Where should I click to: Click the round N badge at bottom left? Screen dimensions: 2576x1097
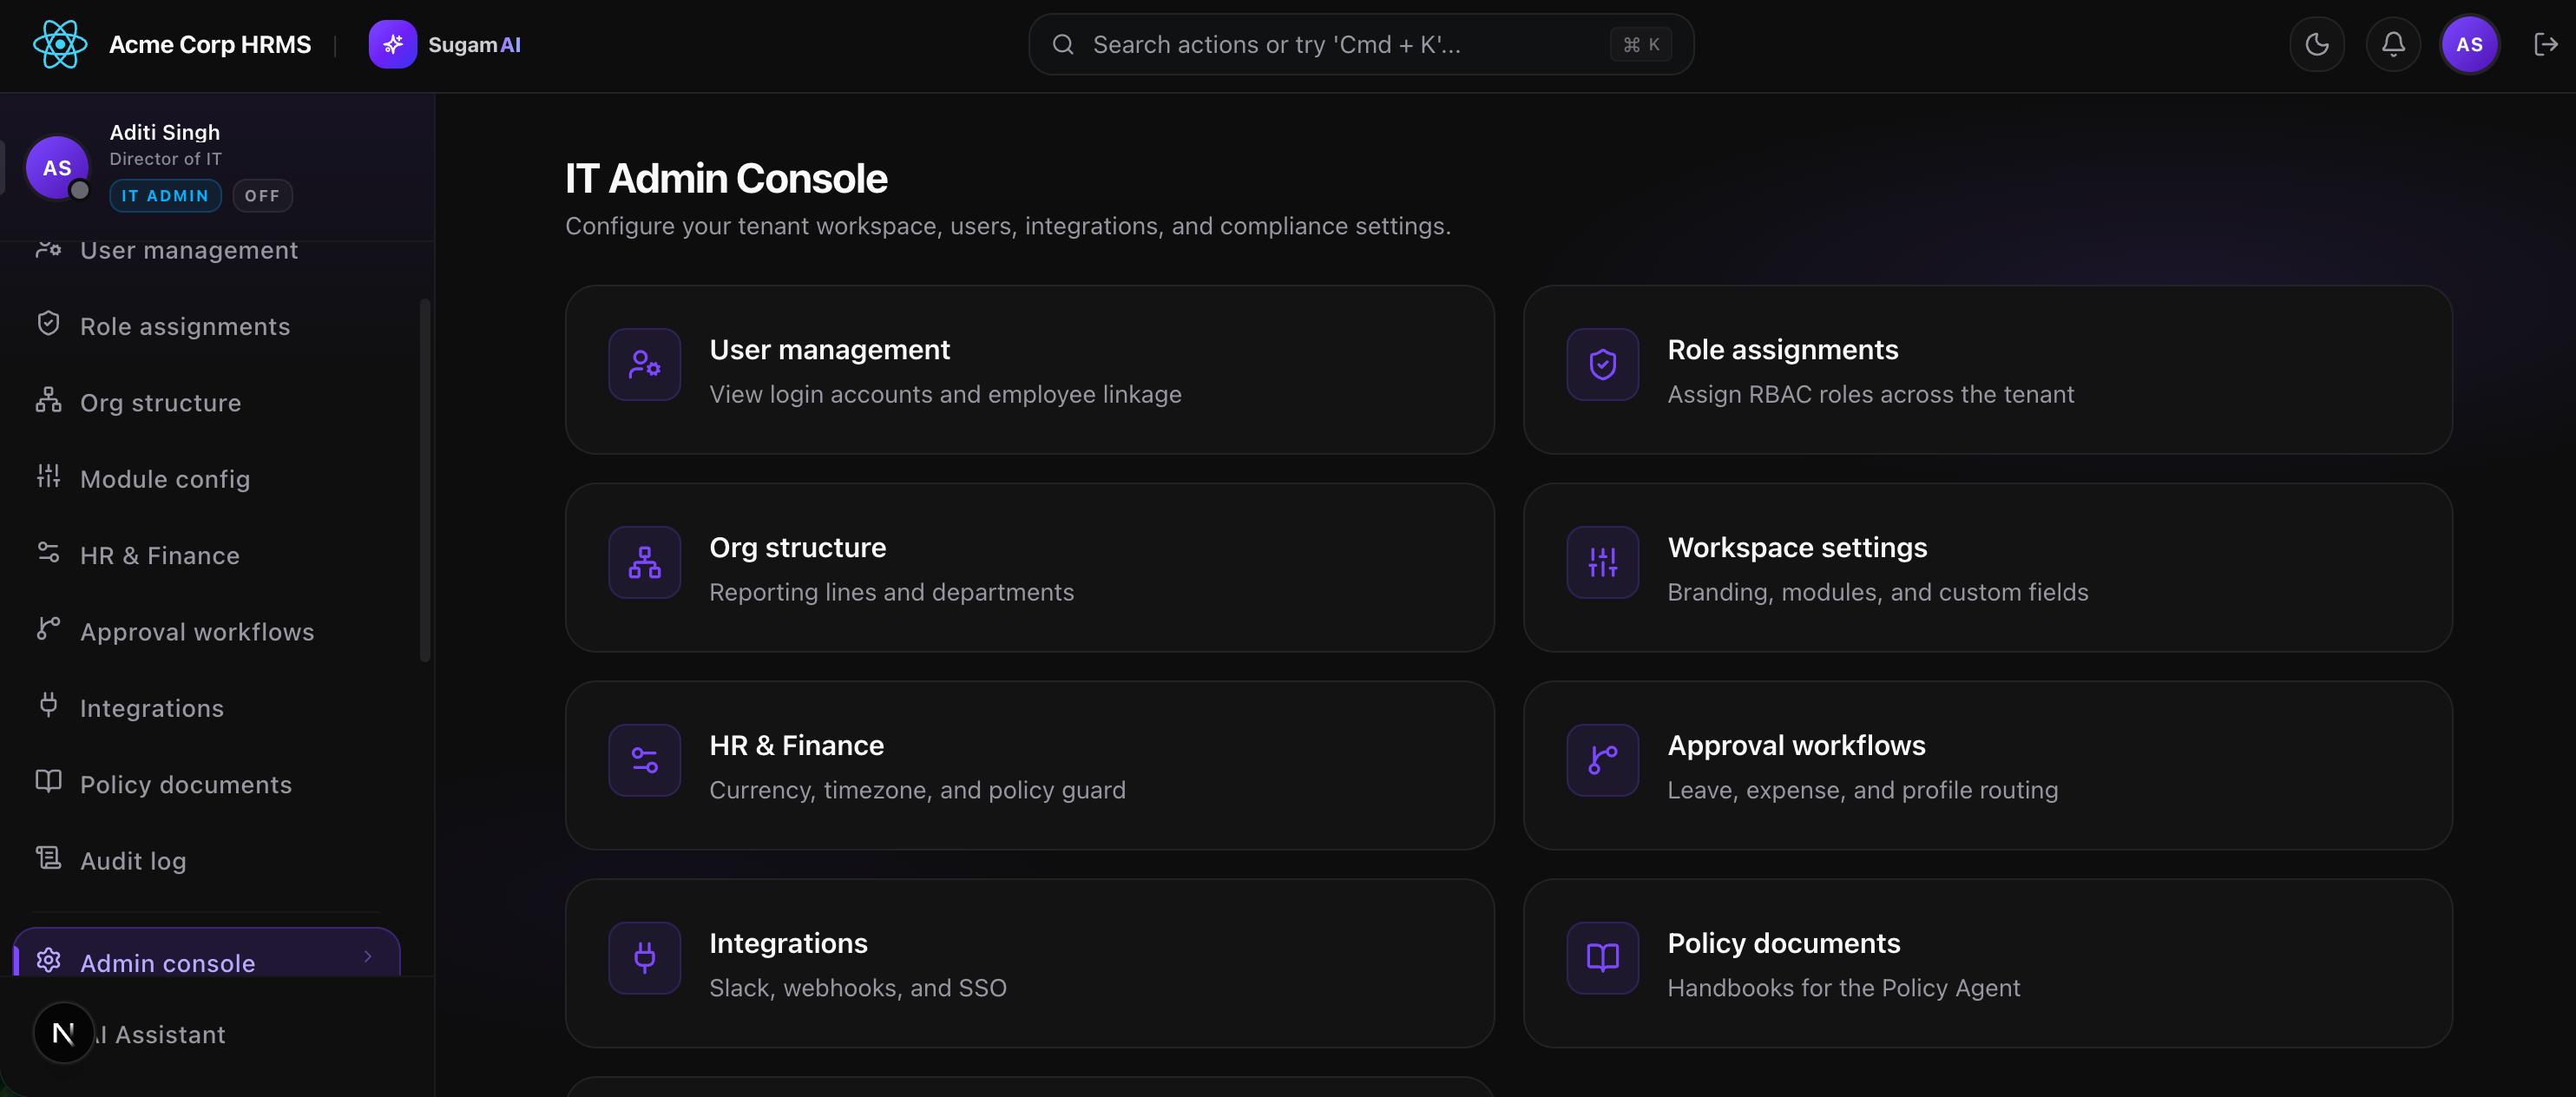point(63,1033)
